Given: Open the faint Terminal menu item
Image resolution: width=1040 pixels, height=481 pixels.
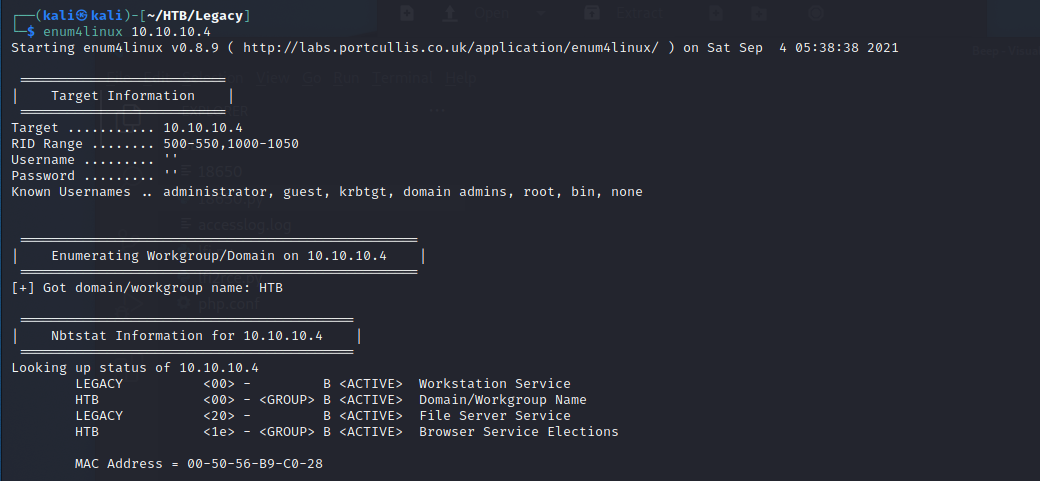Looking at the screenshot, I should coord(402,77).
